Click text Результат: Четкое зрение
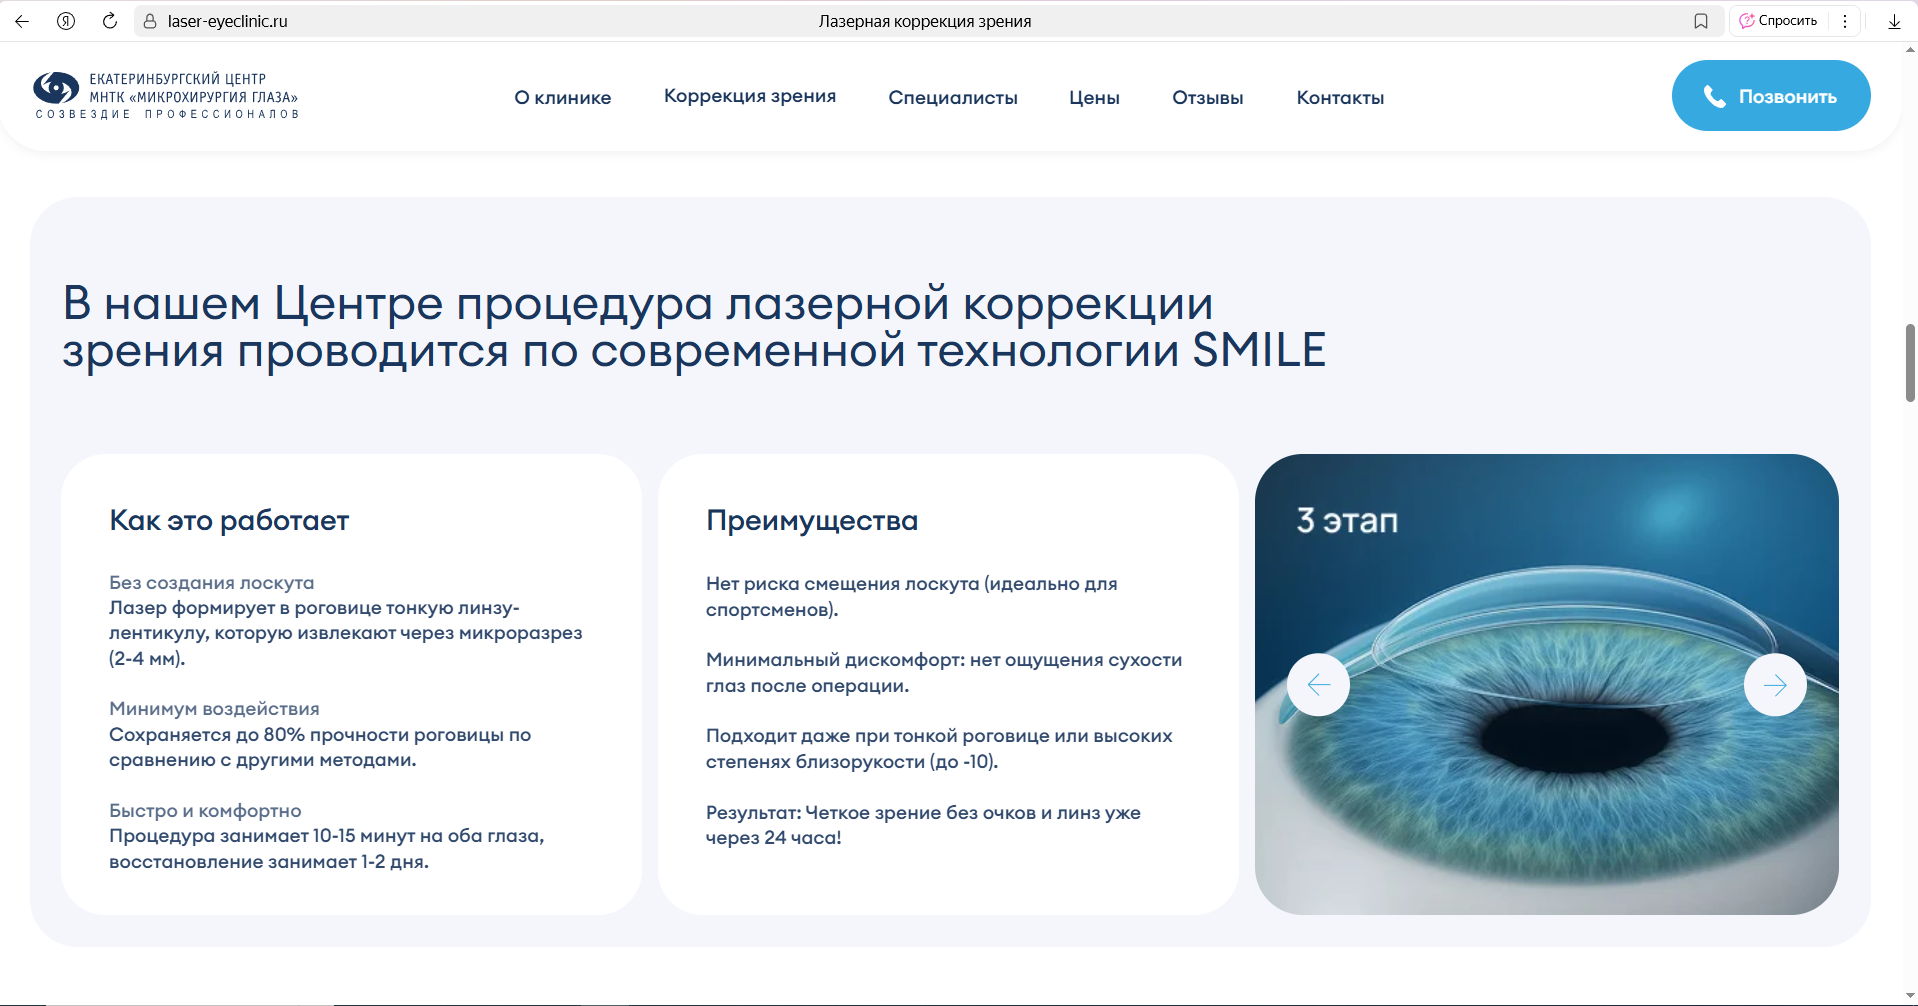1918x1006 pixels. tap(923, 825)
